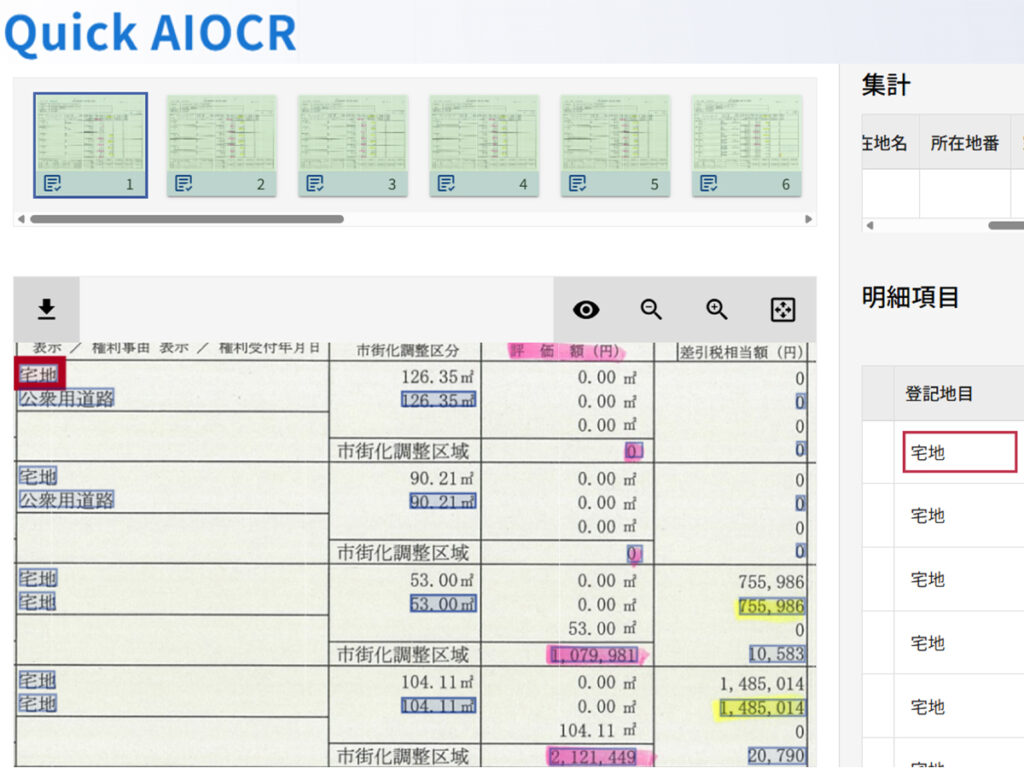Image resolution: width=1024 pixels, height=768 pixels.
Task: Zoom in on the document preview
Action: pyautogui.click(x=716, y=310)
